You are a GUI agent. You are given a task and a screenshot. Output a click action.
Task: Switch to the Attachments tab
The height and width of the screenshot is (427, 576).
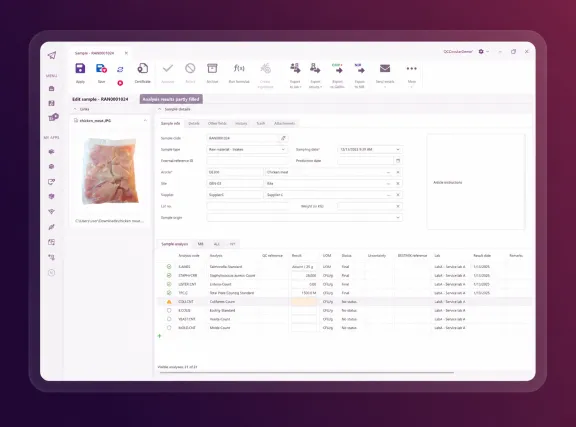coord(284,123)
